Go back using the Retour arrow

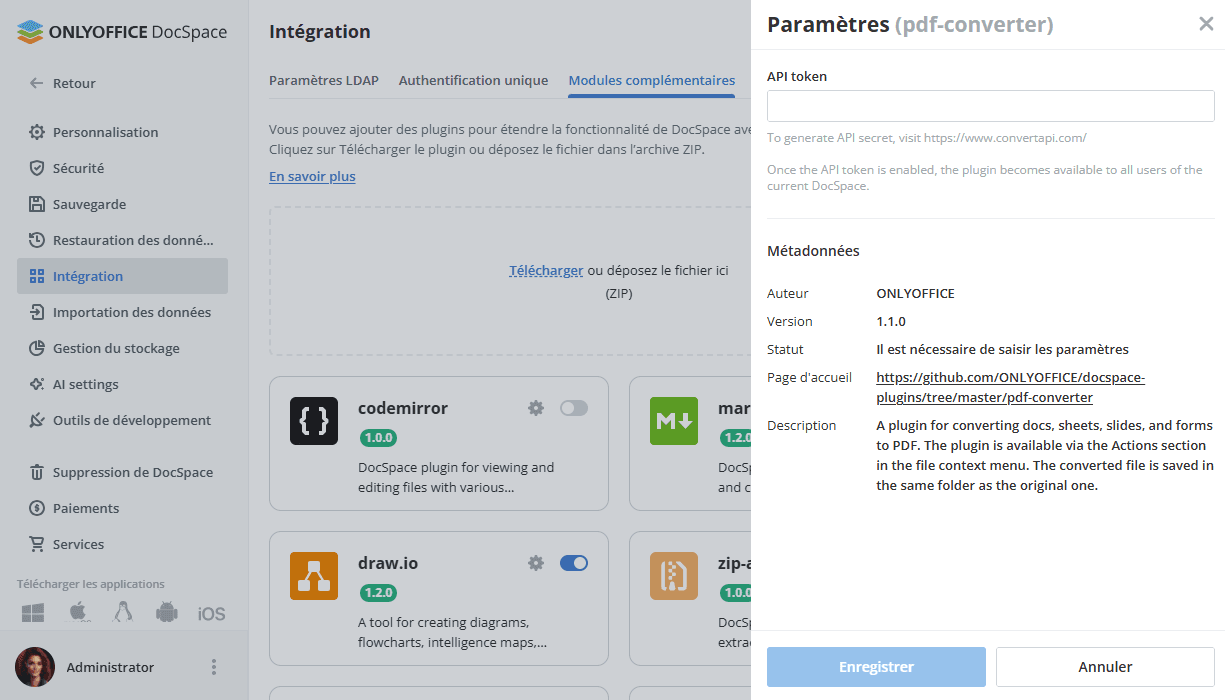[x=37, y=83]
